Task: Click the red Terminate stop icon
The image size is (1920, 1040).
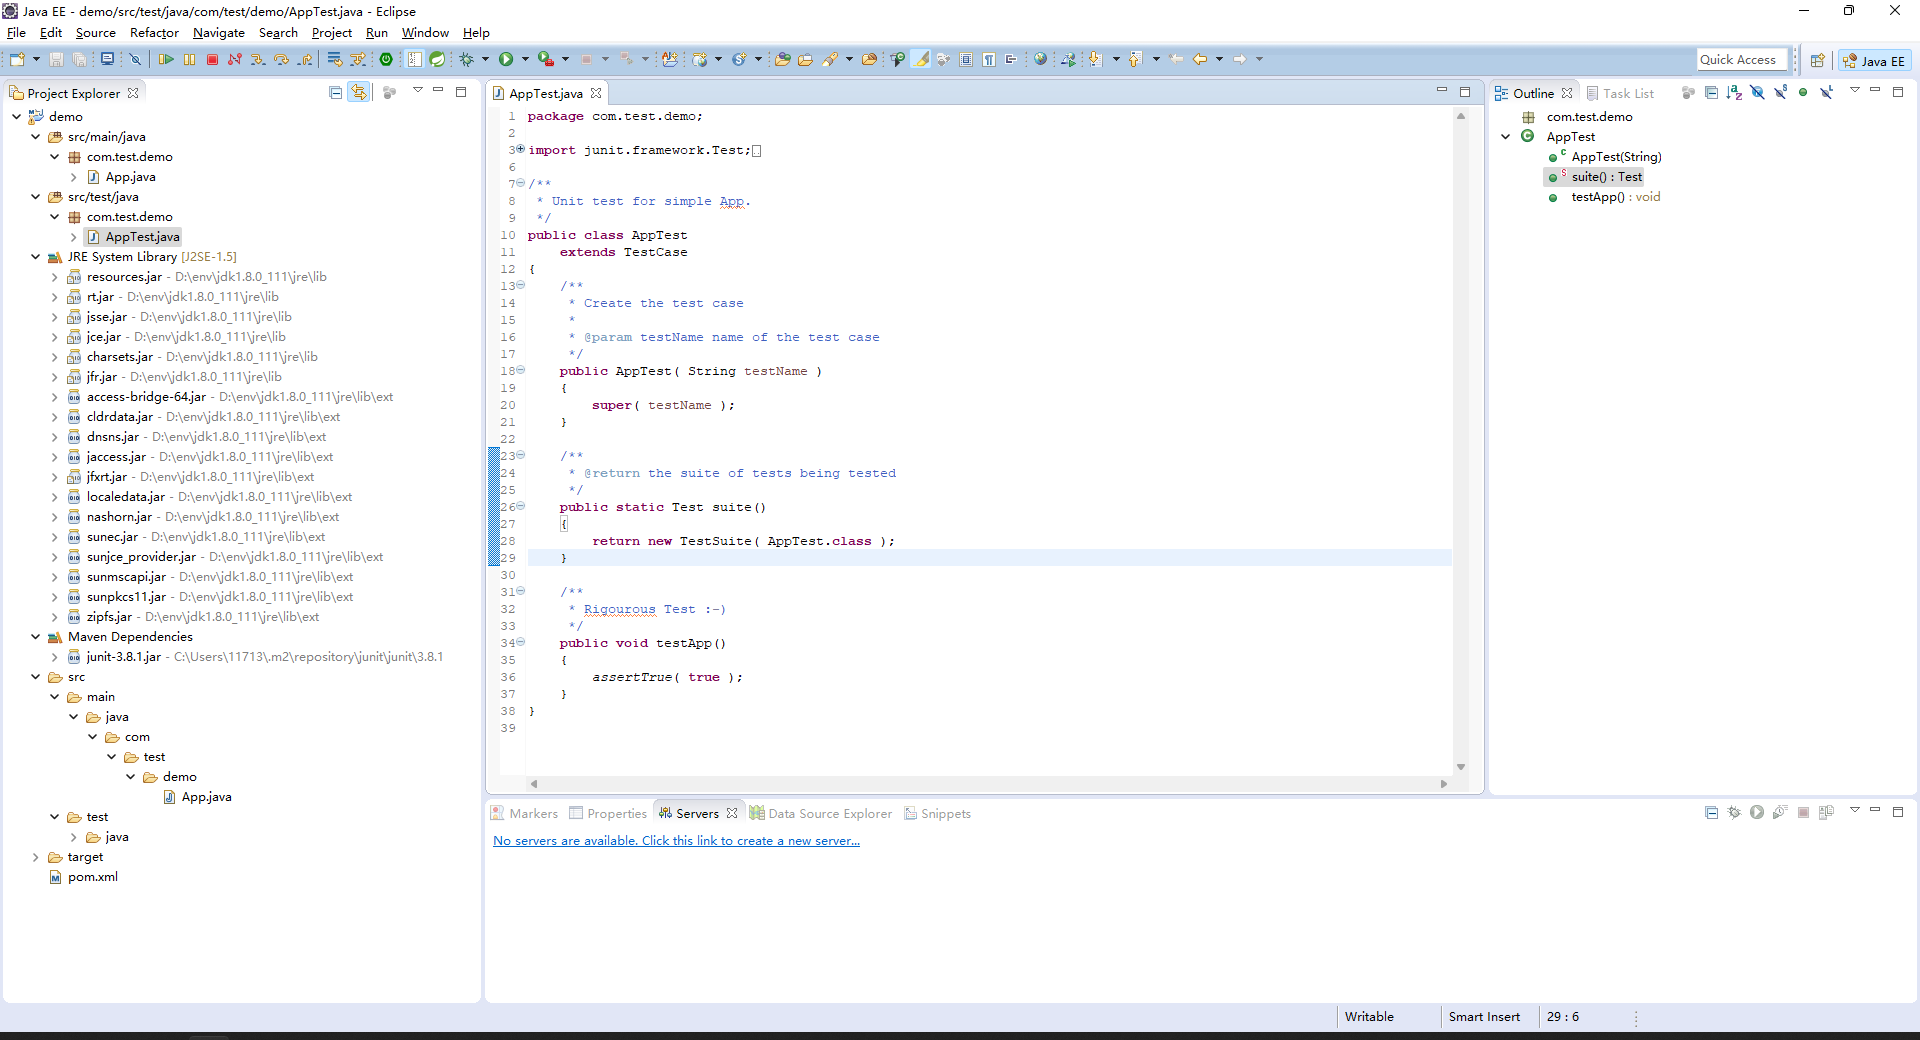Action: 212,60
